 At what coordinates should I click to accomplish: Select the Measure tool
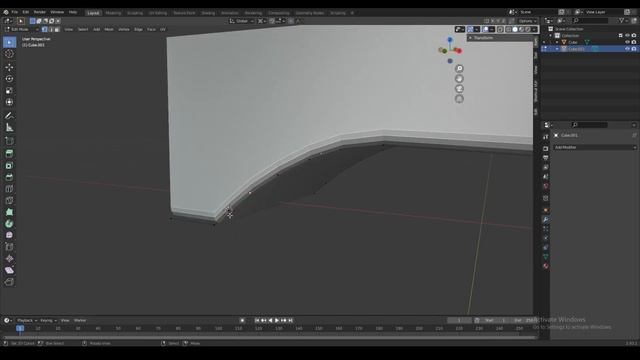(9, 128)
